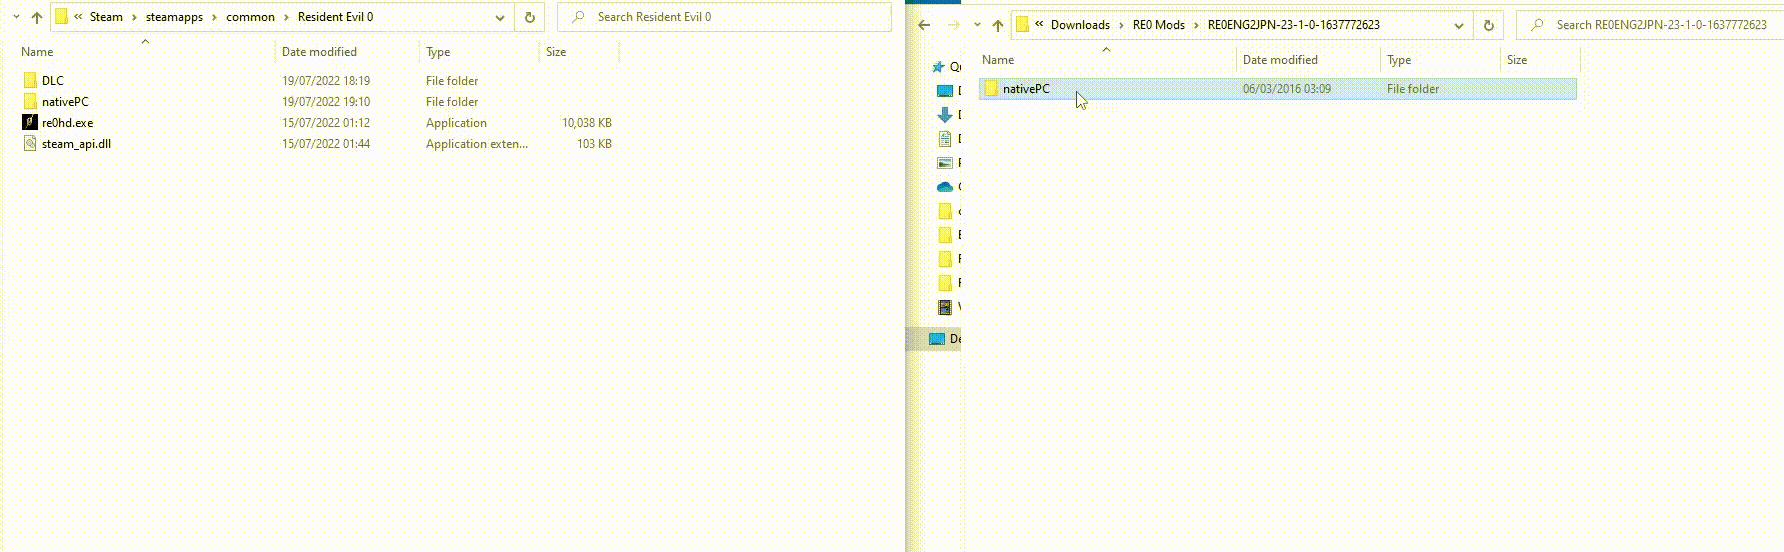
Task: Open the blue Desktop monitor icon under Quick access
Action: (x=945, y=91)
